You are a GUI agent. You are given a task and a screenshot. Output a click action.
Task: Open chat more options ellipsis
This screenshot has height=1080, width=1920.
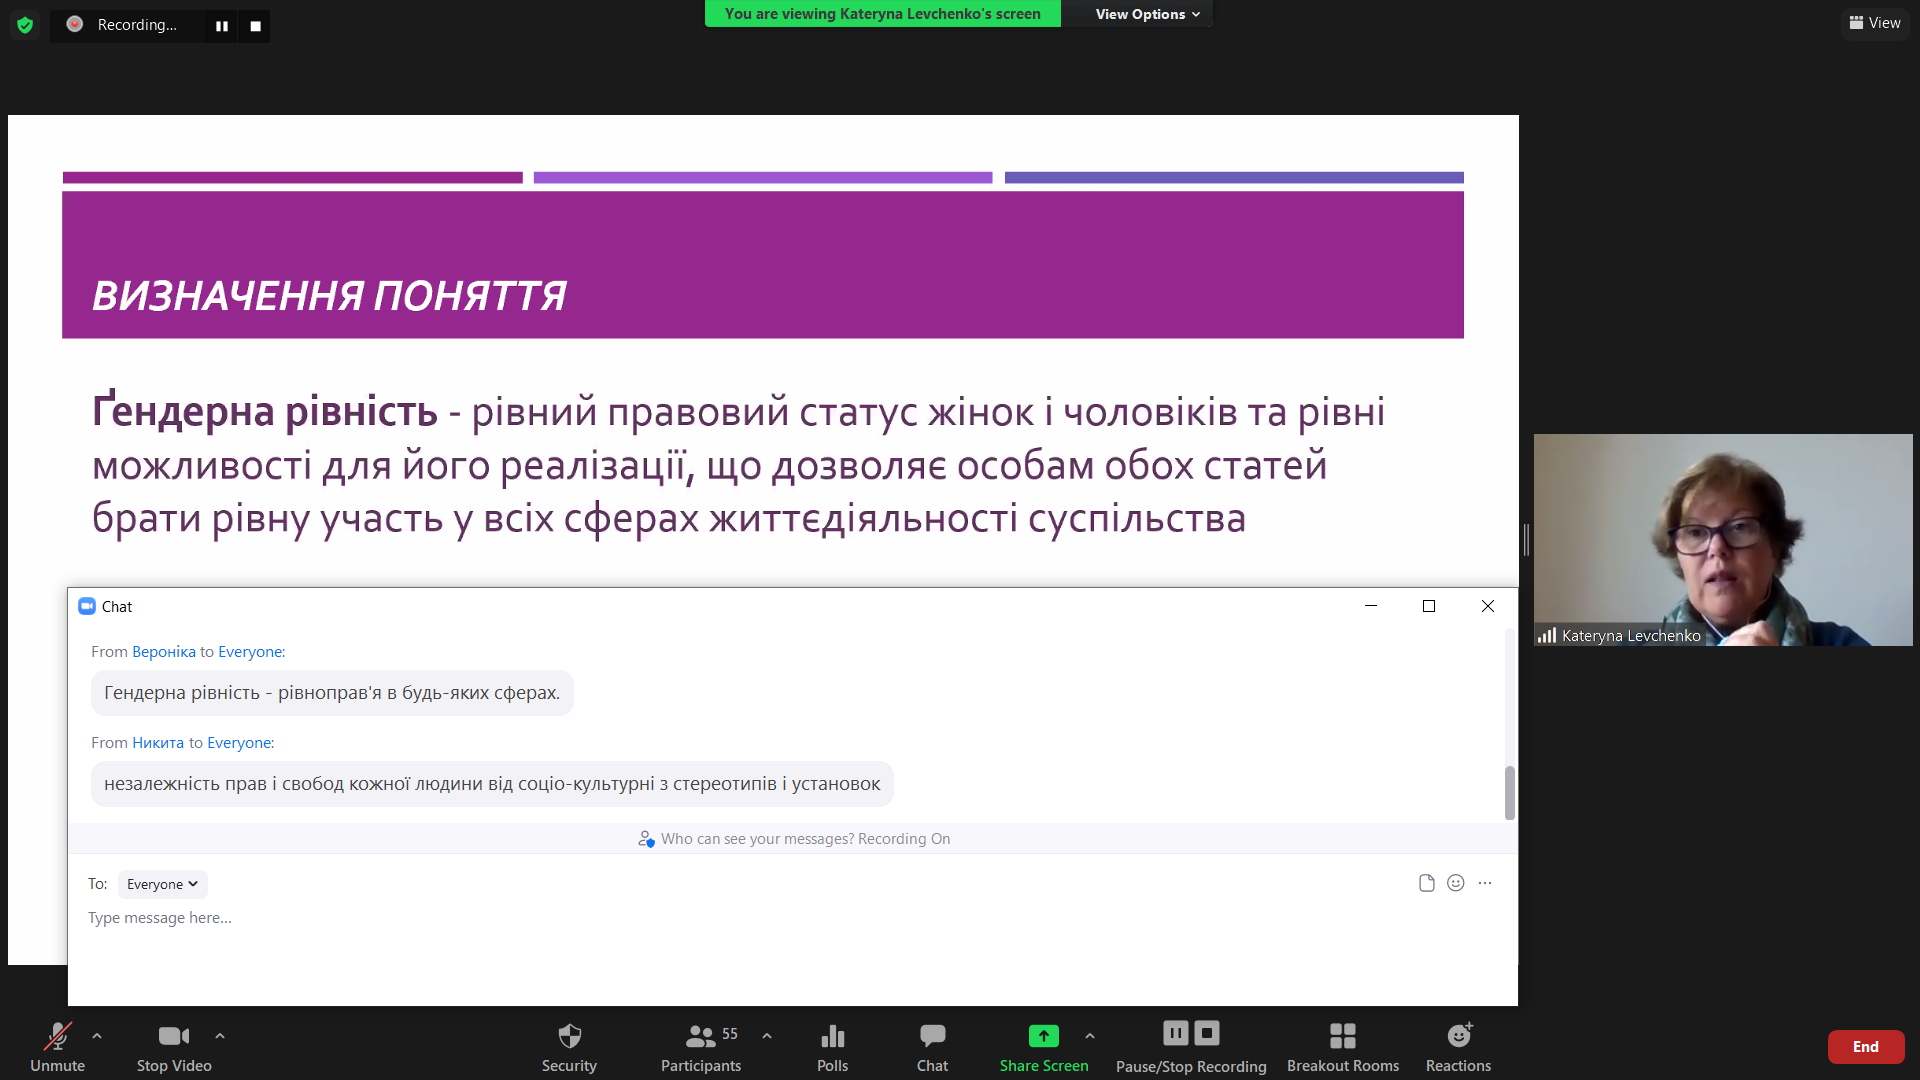1485,883
